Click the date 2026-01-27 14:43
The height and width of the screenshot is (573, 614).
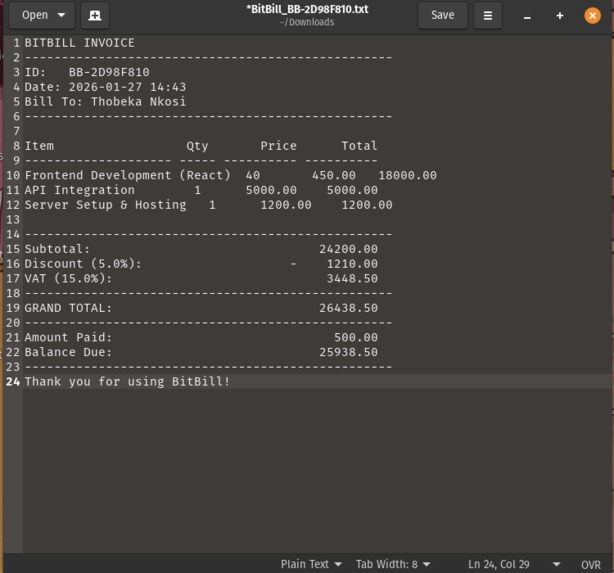(x=127, y=87)
